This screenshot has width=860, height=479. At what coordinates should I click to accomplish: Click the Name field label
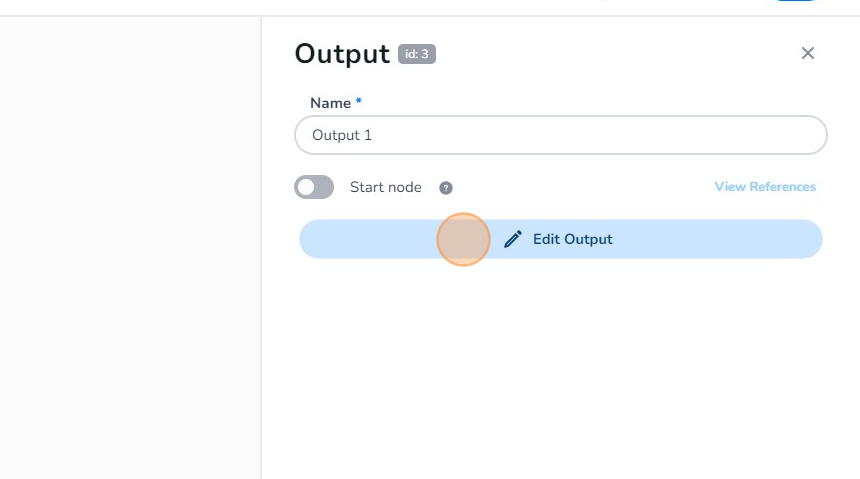coord(330,103)
